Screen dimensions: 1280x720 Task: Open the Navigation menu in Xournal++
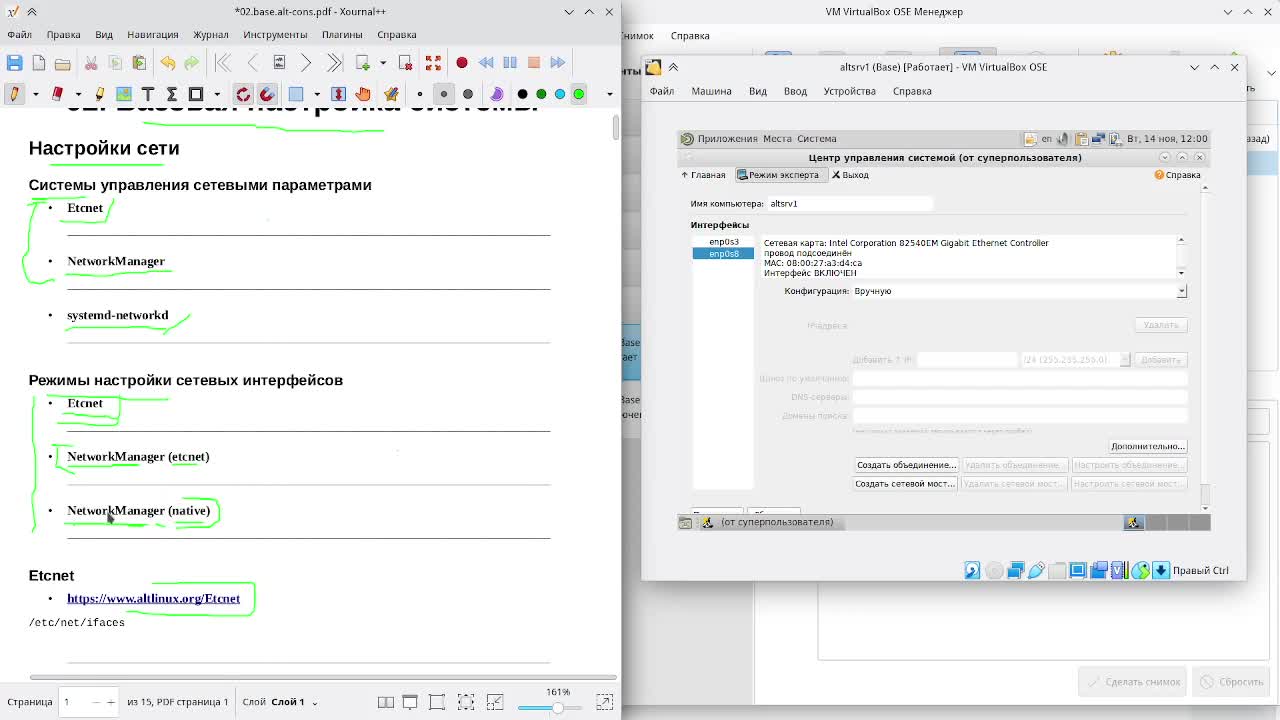[152, 34]
